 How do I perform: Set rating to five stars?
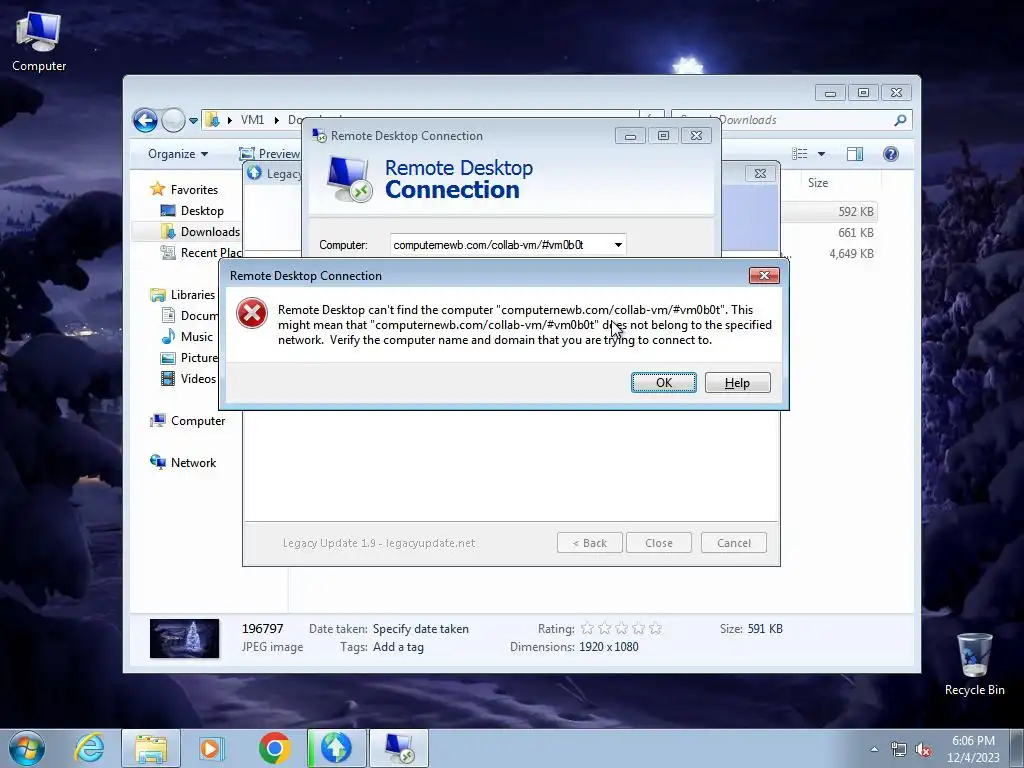[655, 628]
